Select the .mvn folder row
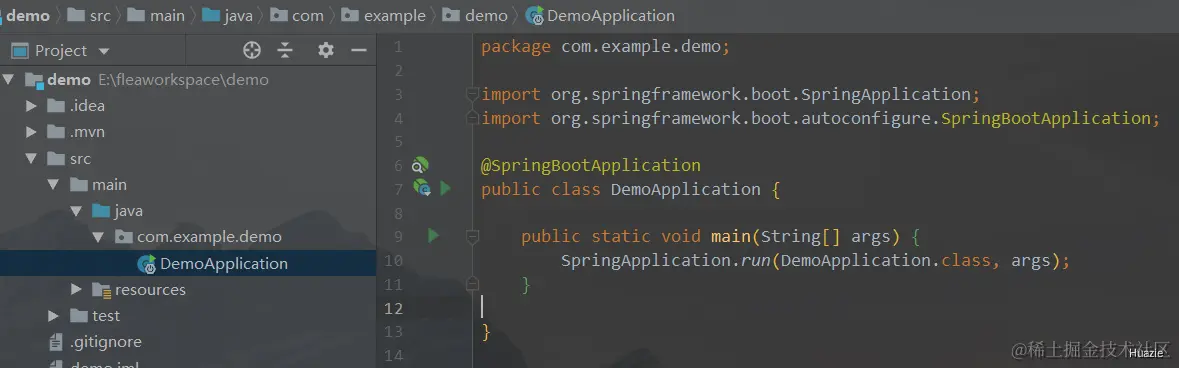The width and height of the screenshot is (1179, 368). 188,132
